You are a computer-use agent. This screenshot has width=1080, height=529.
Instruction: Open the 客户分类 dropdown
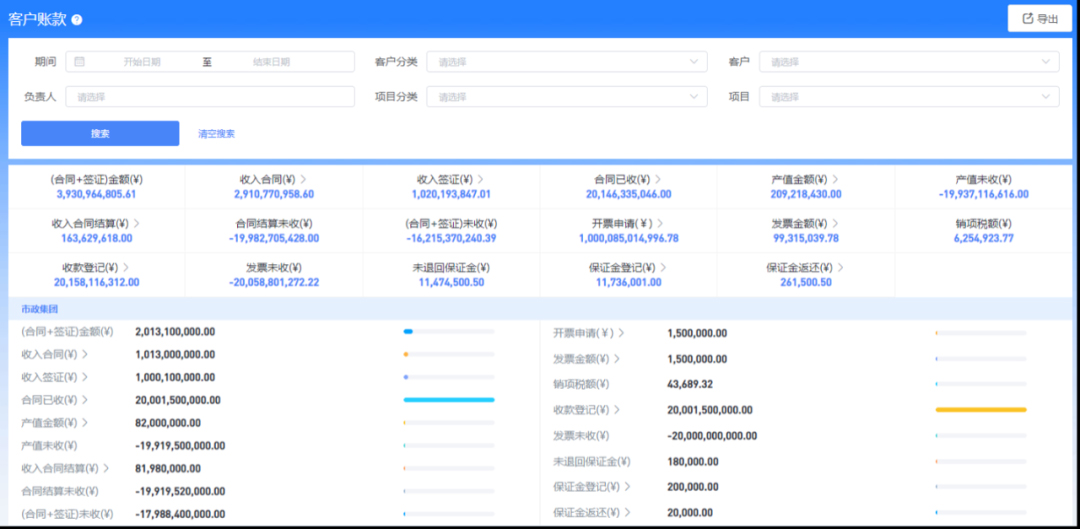click(567, 62)
